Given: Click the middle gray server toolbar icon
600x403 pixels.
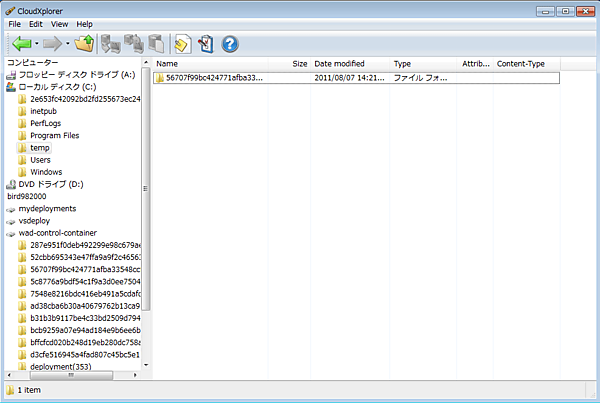Looking at the screenshot, I should pyautogui.click(x=134, y=44).
